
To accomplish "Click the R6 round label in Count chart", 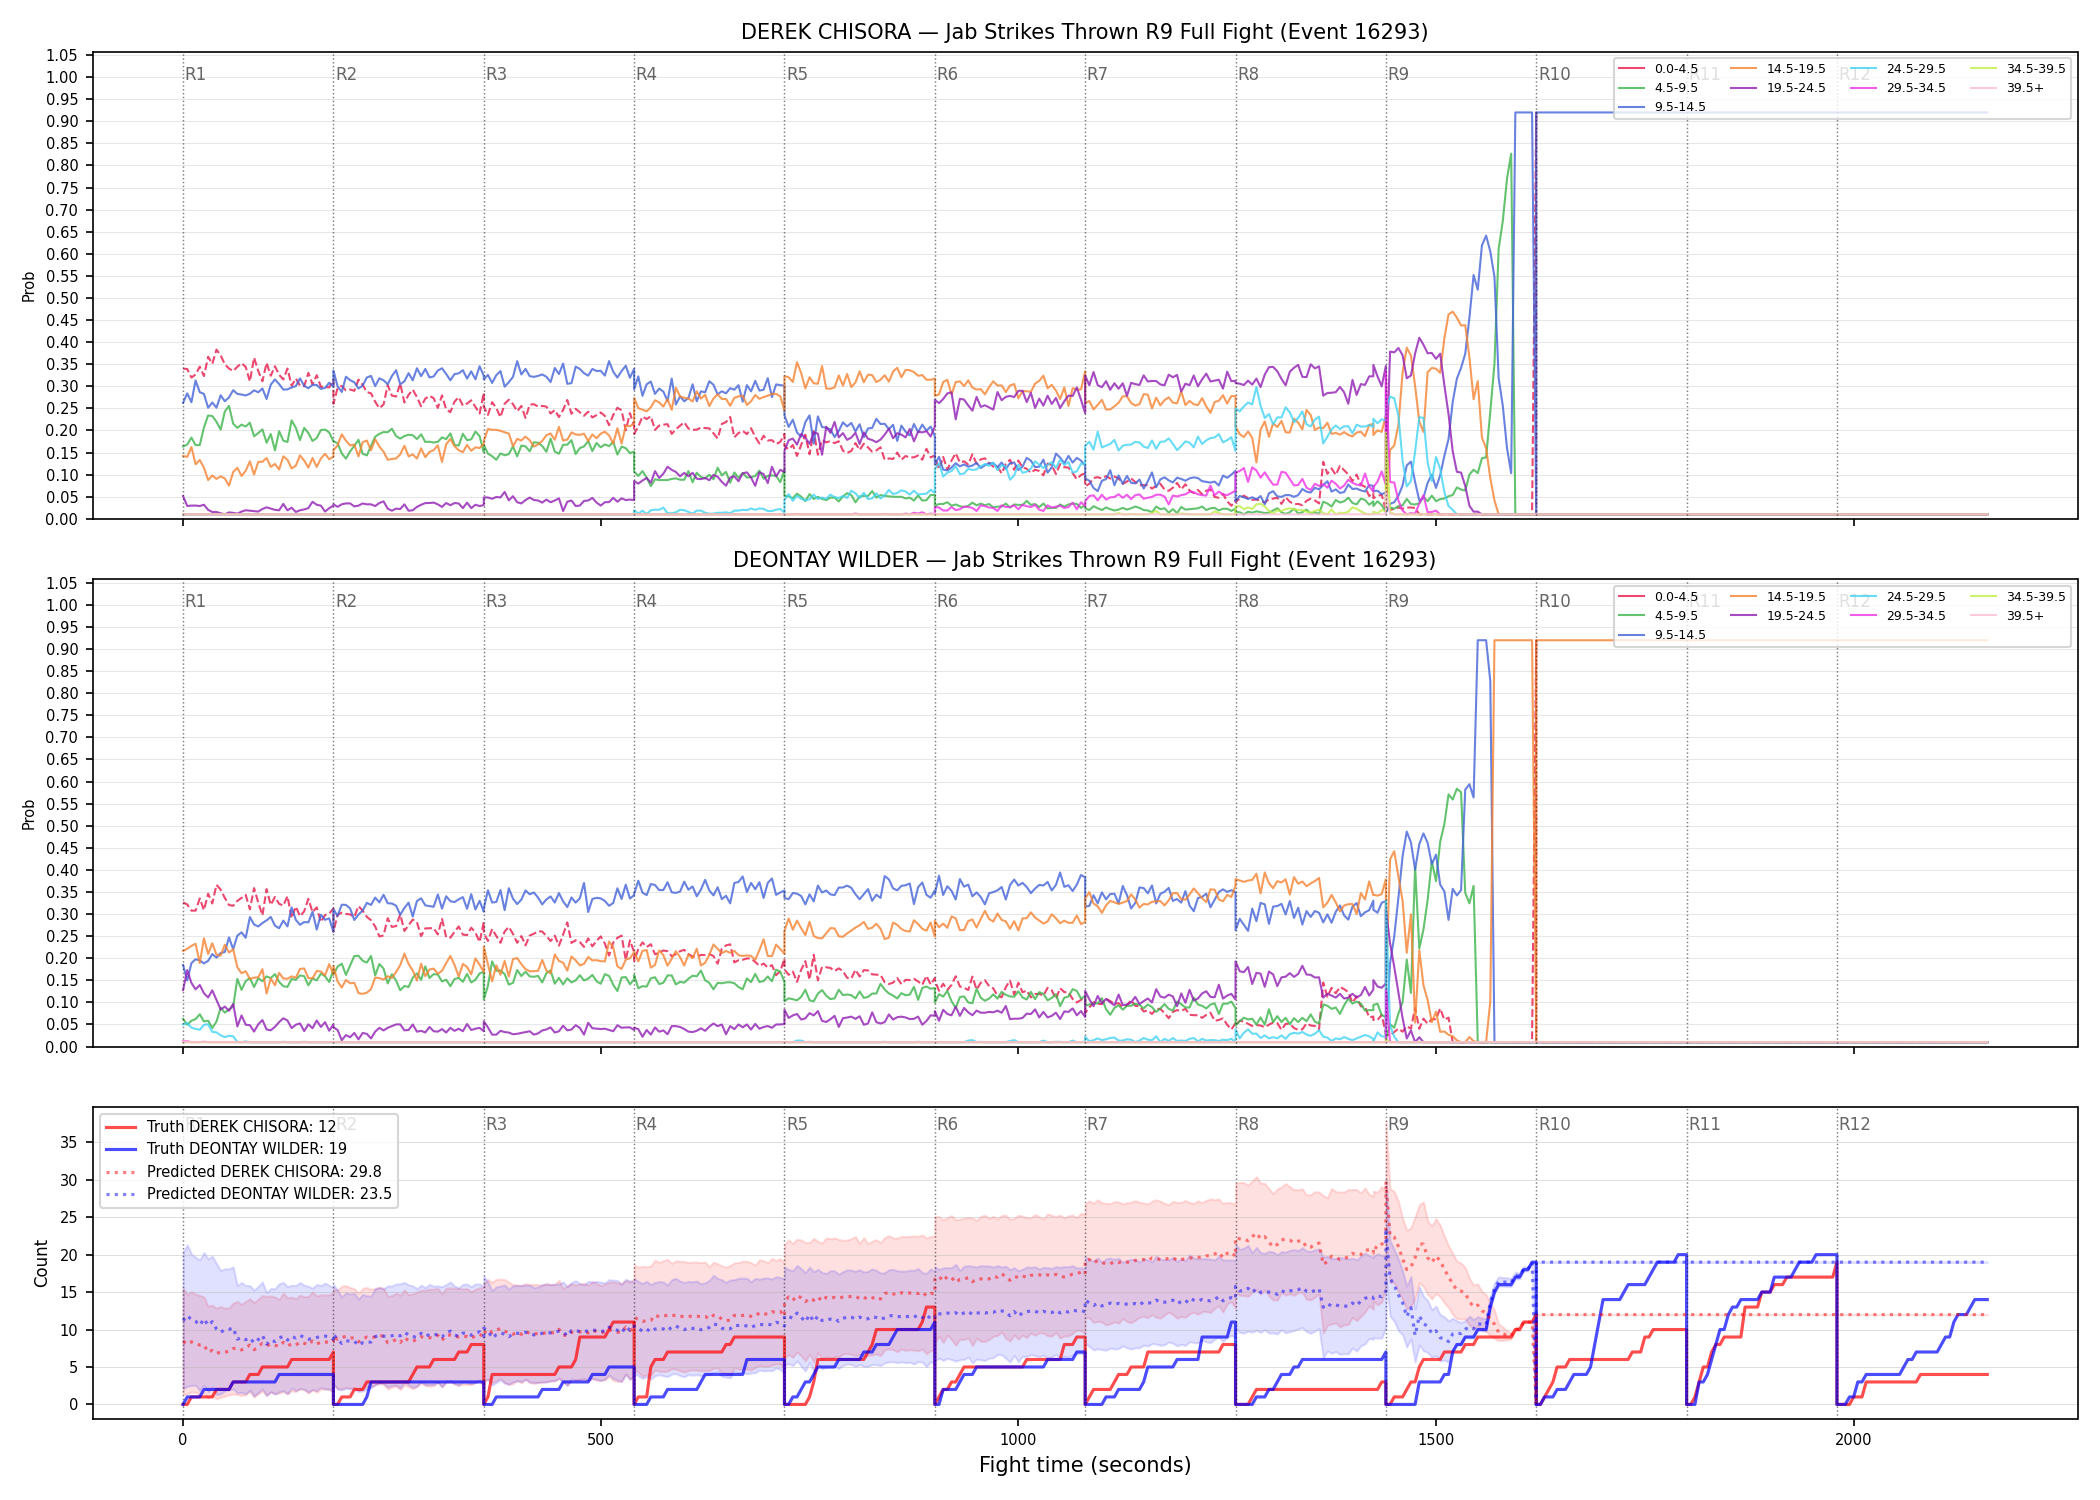I will point(947,1124).
